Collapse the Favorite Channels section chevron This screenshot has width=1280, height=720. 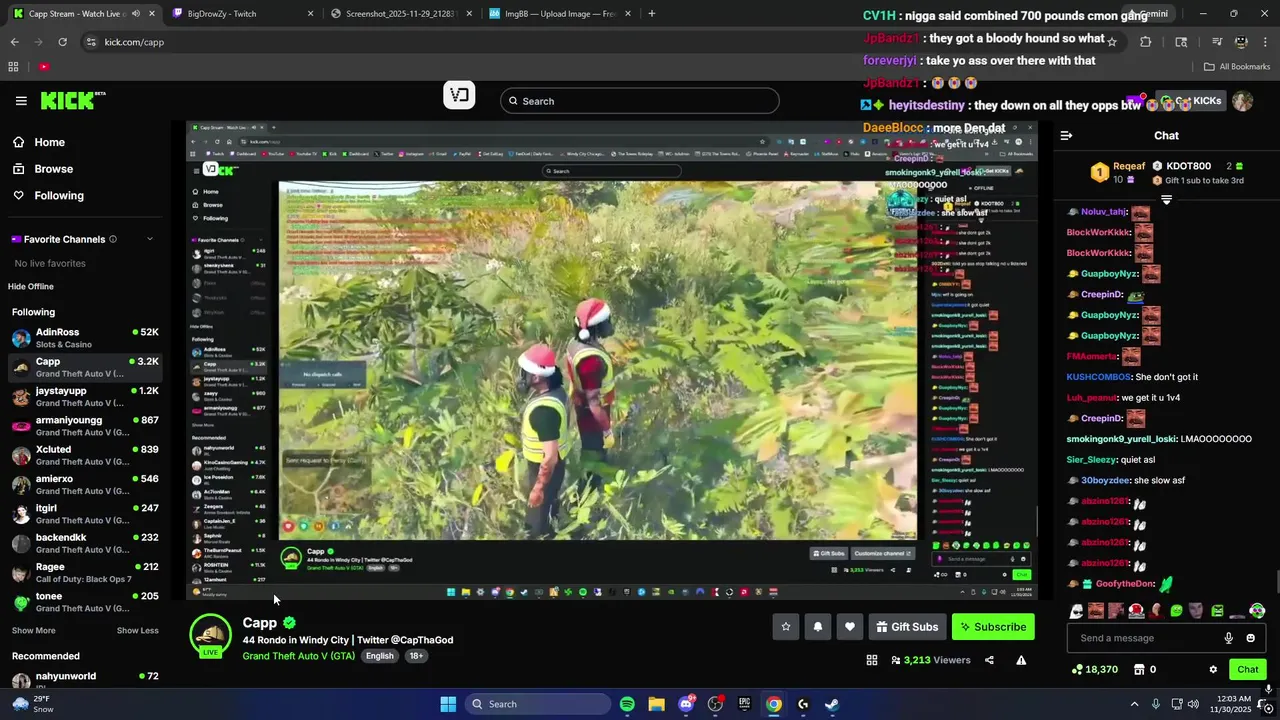click(x=150, y=239)
